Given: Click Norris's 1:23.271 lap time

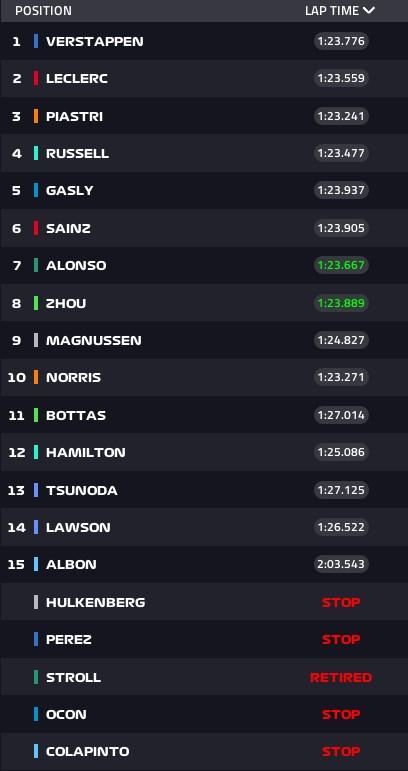Looking at the screenshot, I should (x=341, y=377).
